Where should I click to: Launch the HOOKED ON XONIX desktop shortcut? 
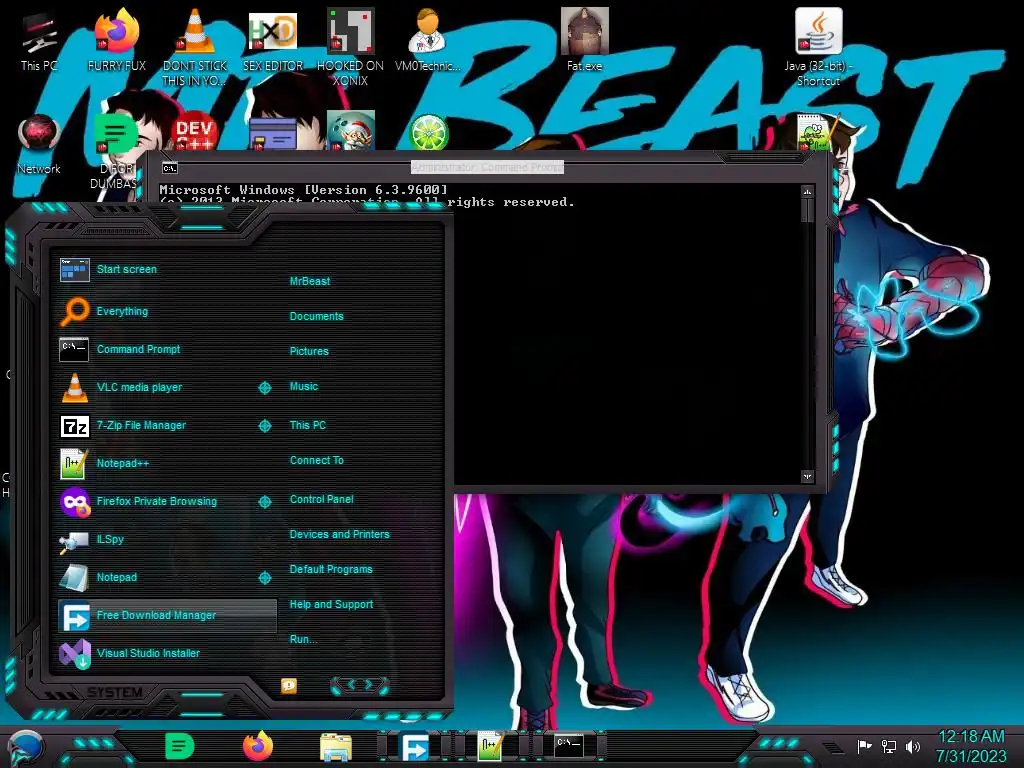click(x=350, y=48)
